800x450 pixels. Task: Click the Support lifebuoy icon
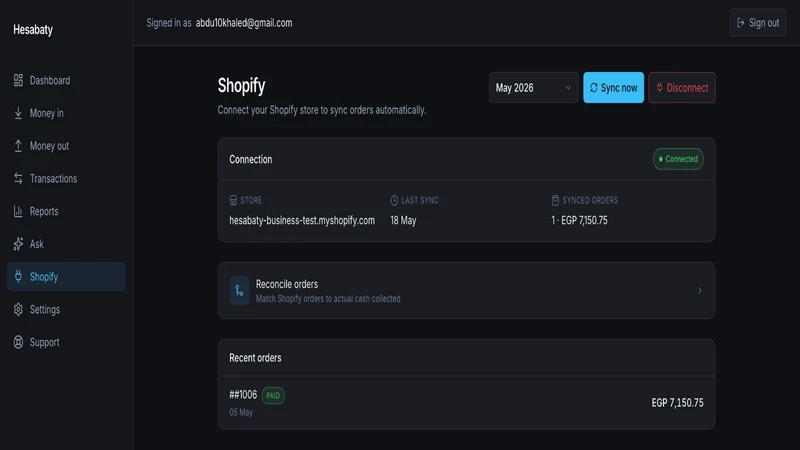click(18, 342)
